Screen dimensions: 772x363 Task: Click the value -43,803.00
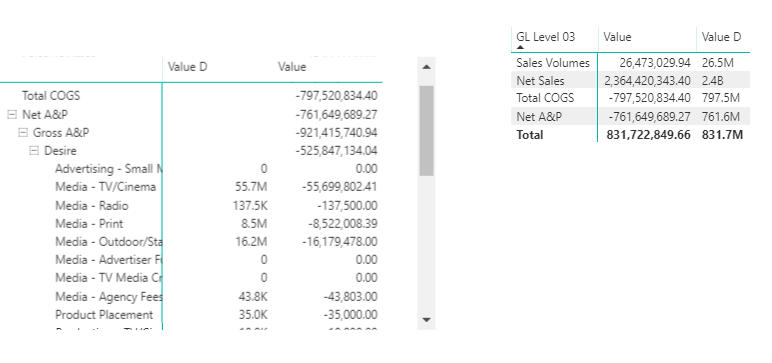coord(351,297)
